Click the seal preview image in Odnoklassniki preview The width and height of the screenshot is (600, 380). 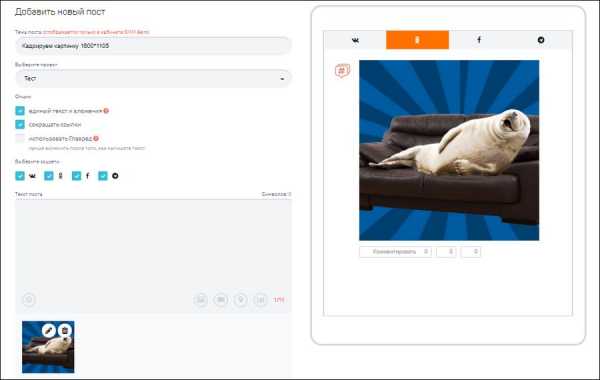449,150
